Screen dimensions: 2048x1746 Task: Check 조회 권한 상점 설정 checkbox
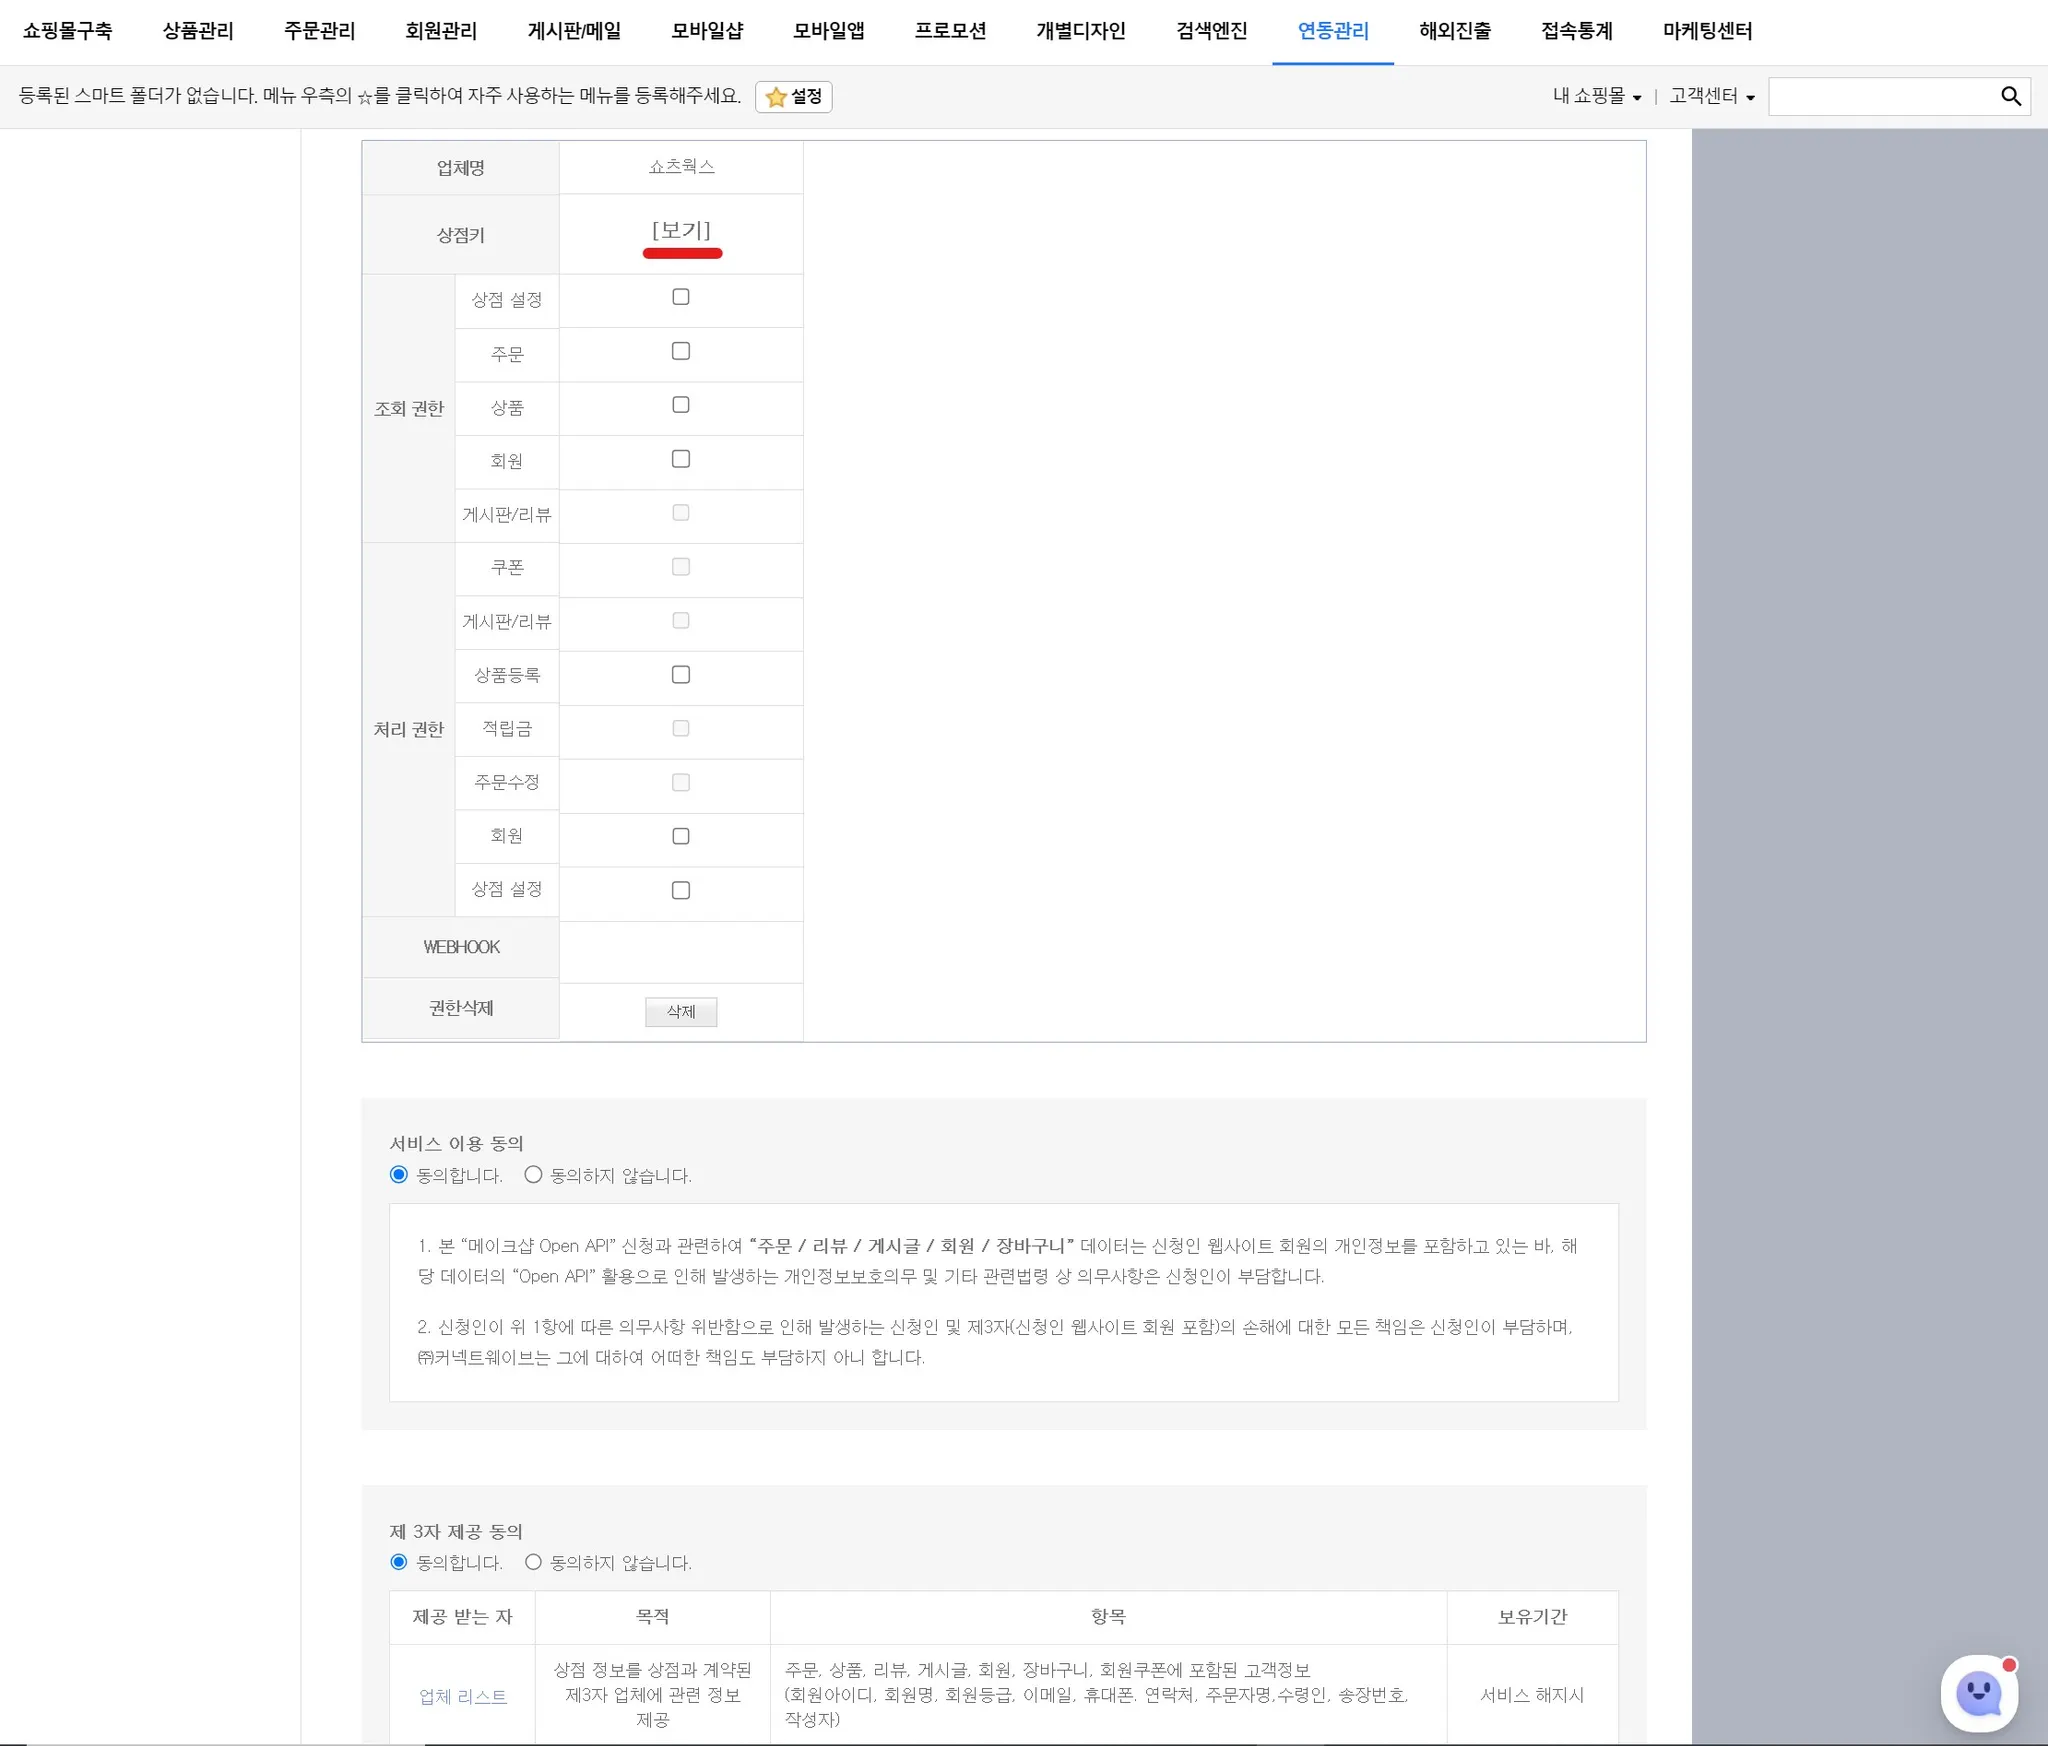point(681,297)
